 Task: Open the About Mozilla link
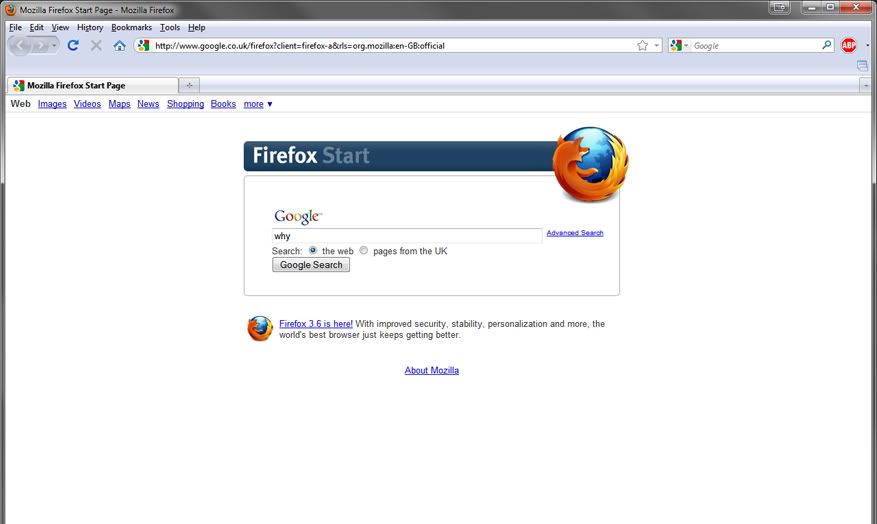[x=432, y=370]
